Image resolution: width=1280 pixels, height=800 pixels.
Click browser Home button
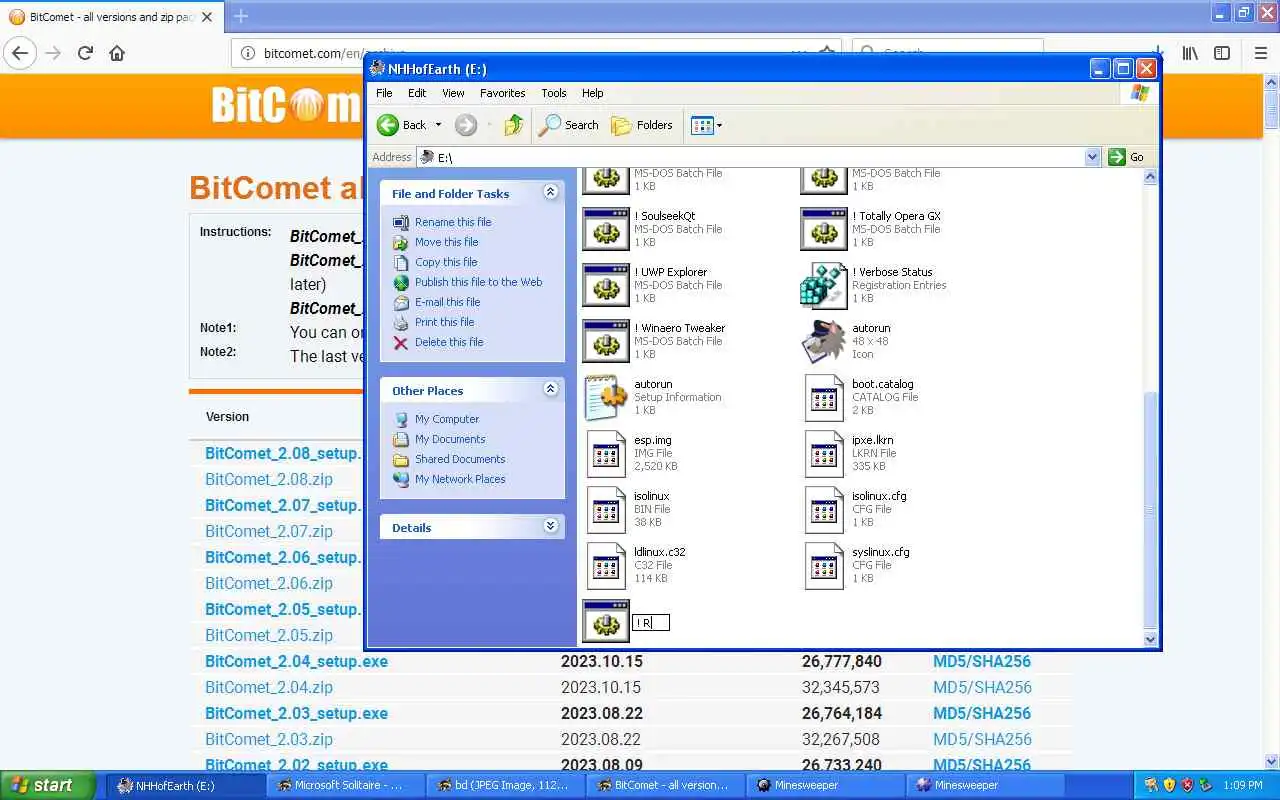click(117, 53)
